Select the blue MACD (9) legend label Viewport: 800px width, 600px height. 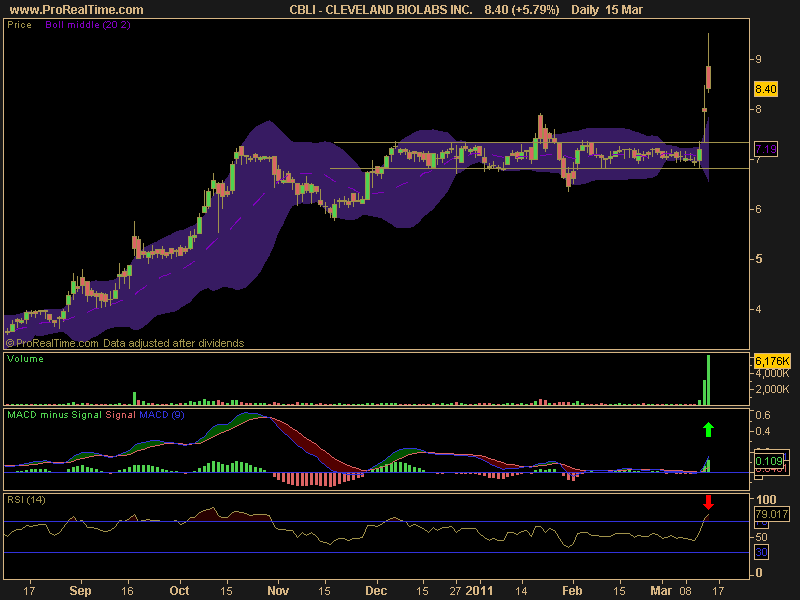(x=162, y=415)
